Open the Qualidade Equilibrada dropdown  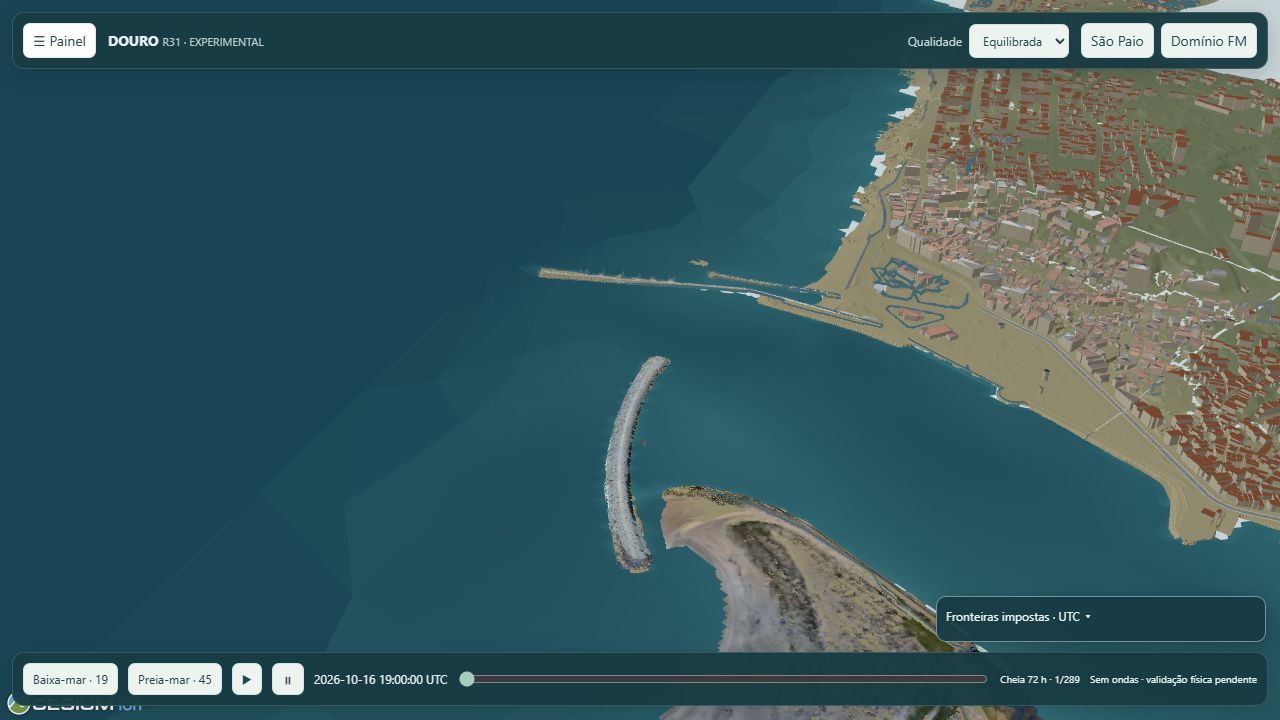pos(1019,41)
